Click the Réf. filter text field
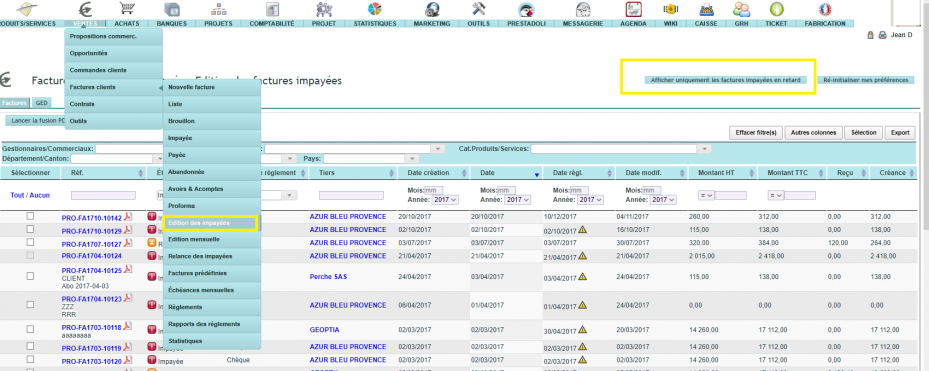This screenshot has height=371, width=929. point(103,195)
